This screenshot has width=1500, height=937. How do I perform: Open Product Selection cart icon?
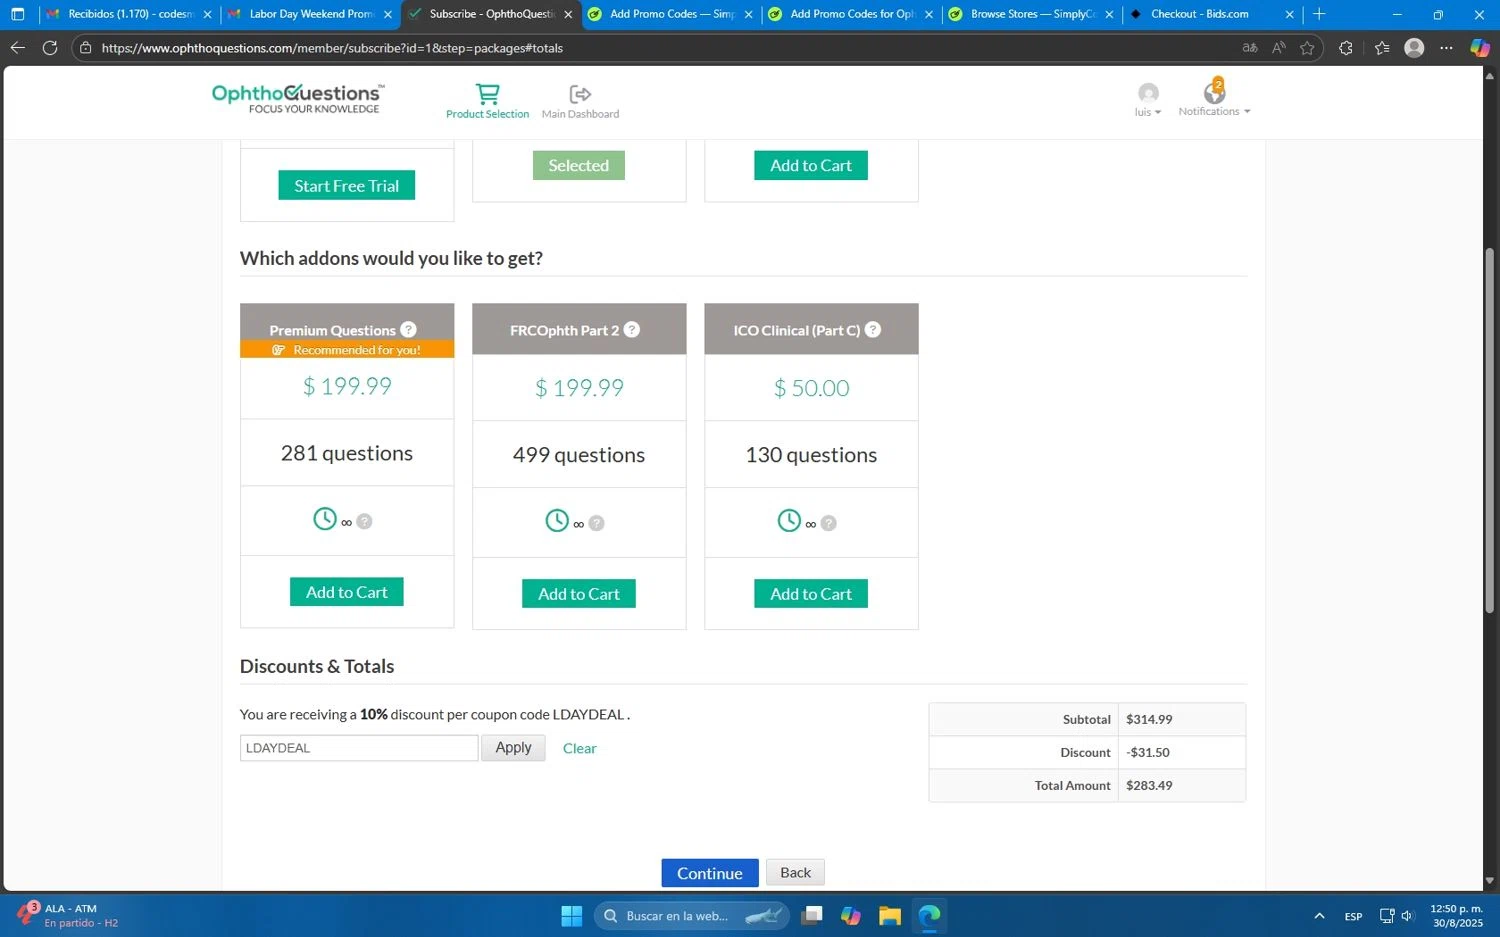pos(487,94)
